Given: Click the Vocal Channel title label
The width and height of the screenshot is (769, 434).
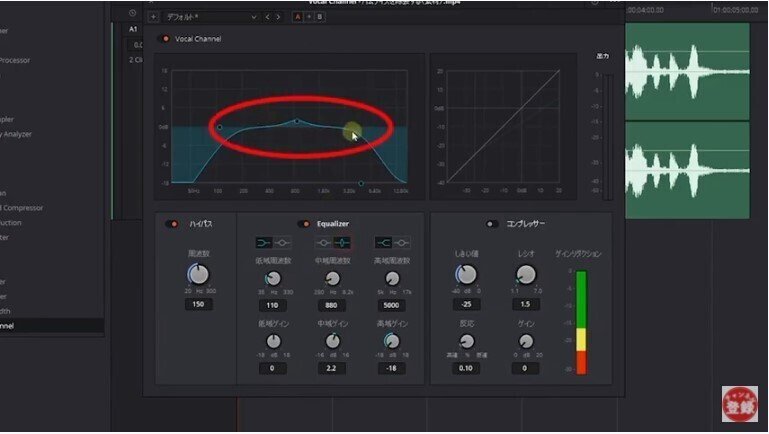Looking at the screenshot, I should tap(198, 39).
